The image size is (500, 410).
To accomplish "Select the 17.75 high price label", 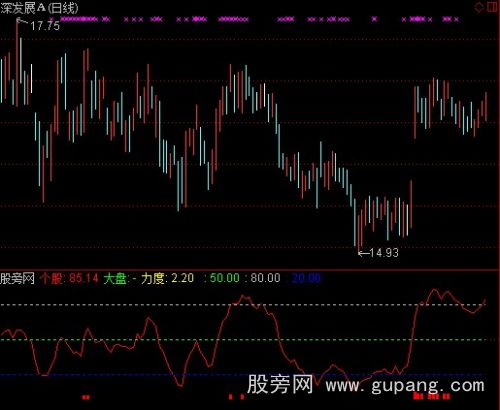I will click(45, 26).
